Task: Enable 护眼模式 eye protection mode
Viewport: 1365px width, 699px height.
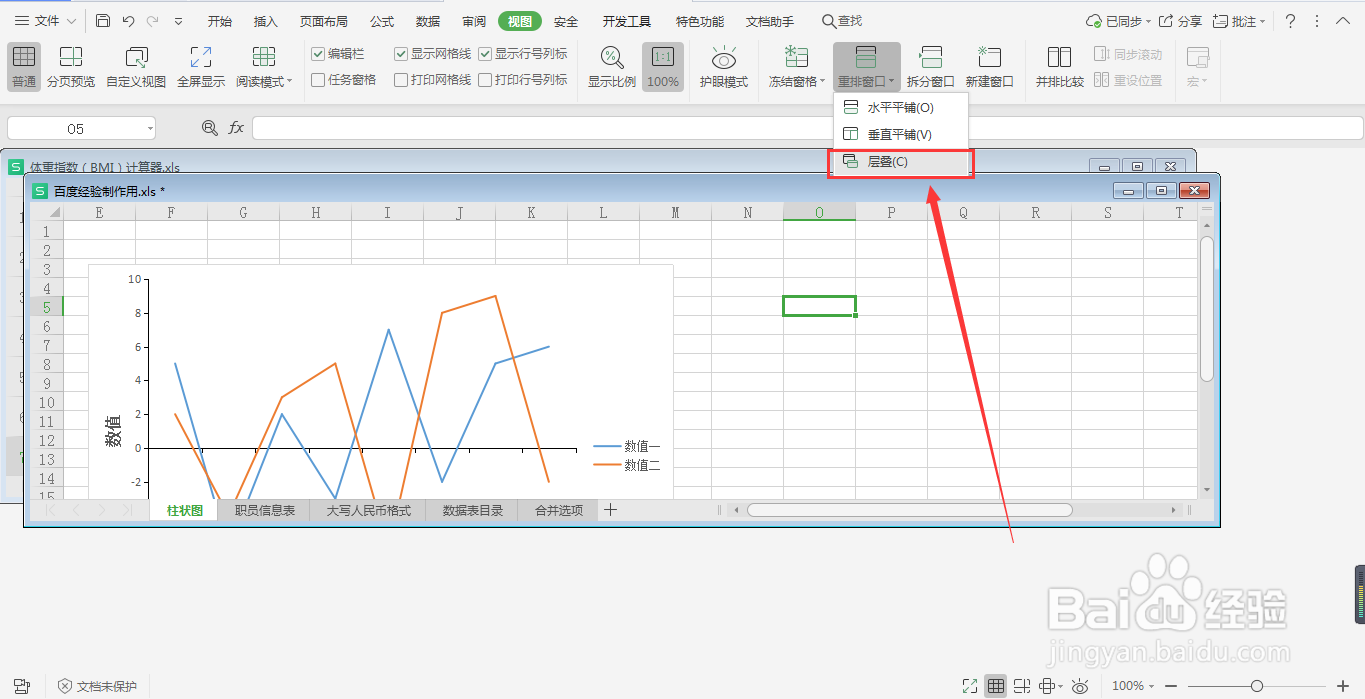Action: (724, 66)
